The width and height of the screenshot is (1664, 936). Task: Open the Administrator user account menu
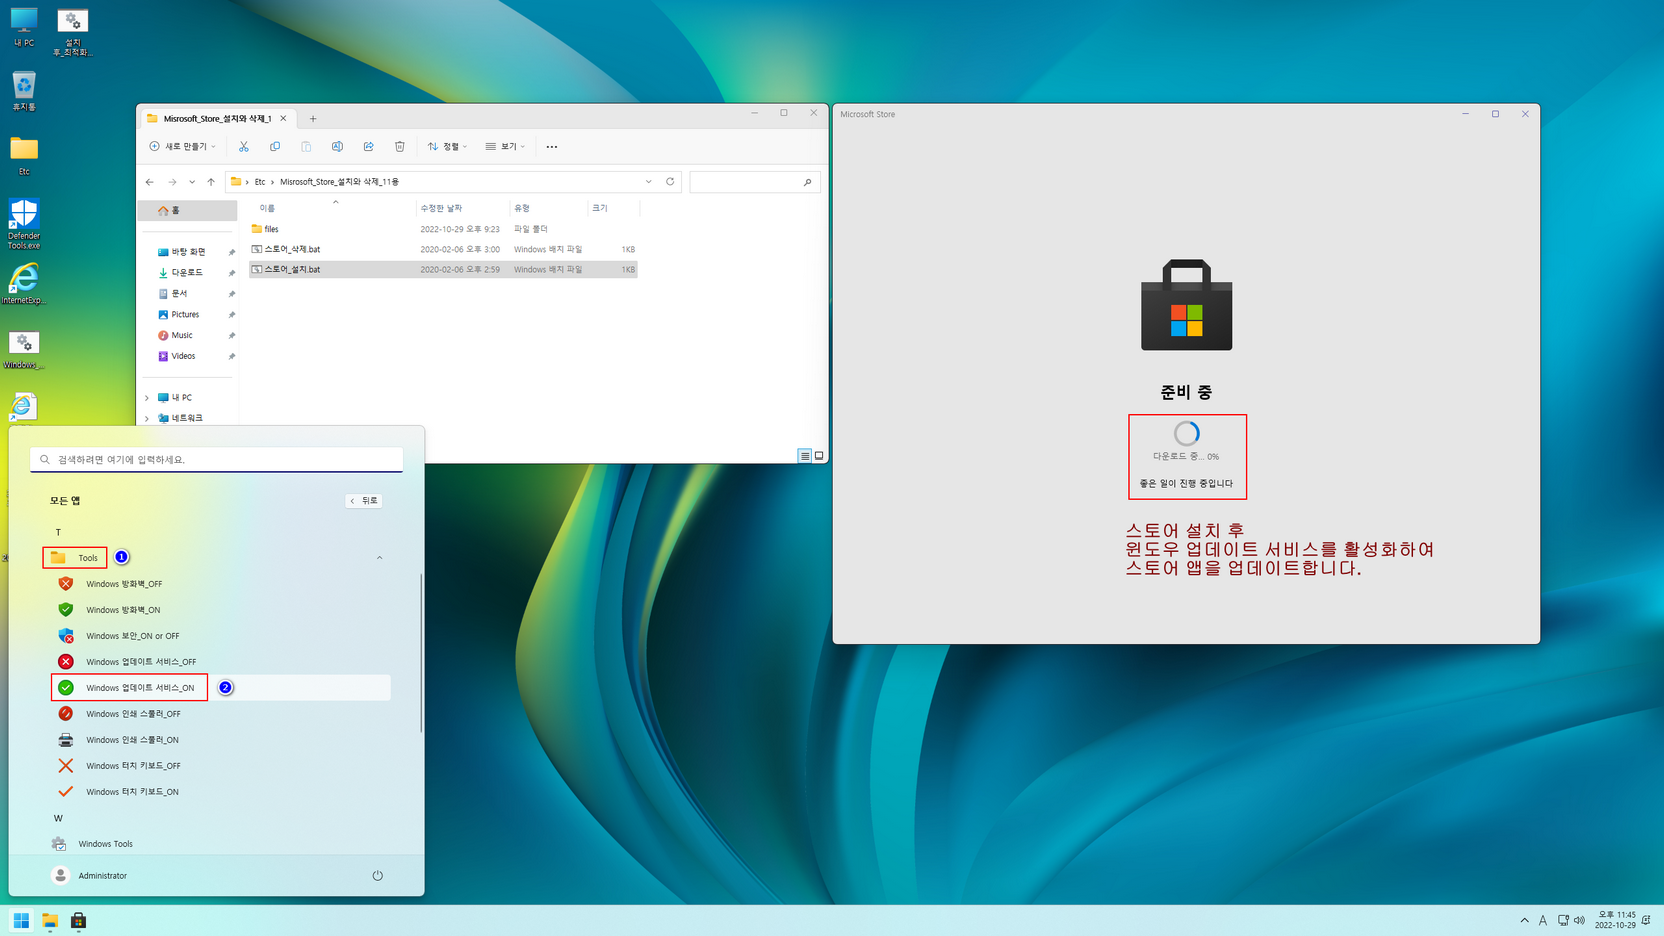click(x=90, y=876)
